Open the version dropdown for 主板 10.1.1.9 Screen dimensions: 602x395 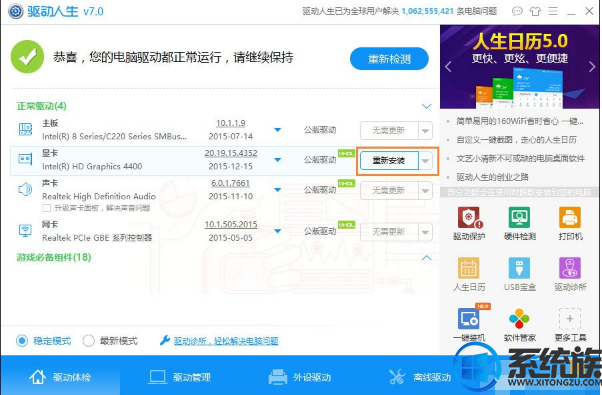(x=278, y=130)
